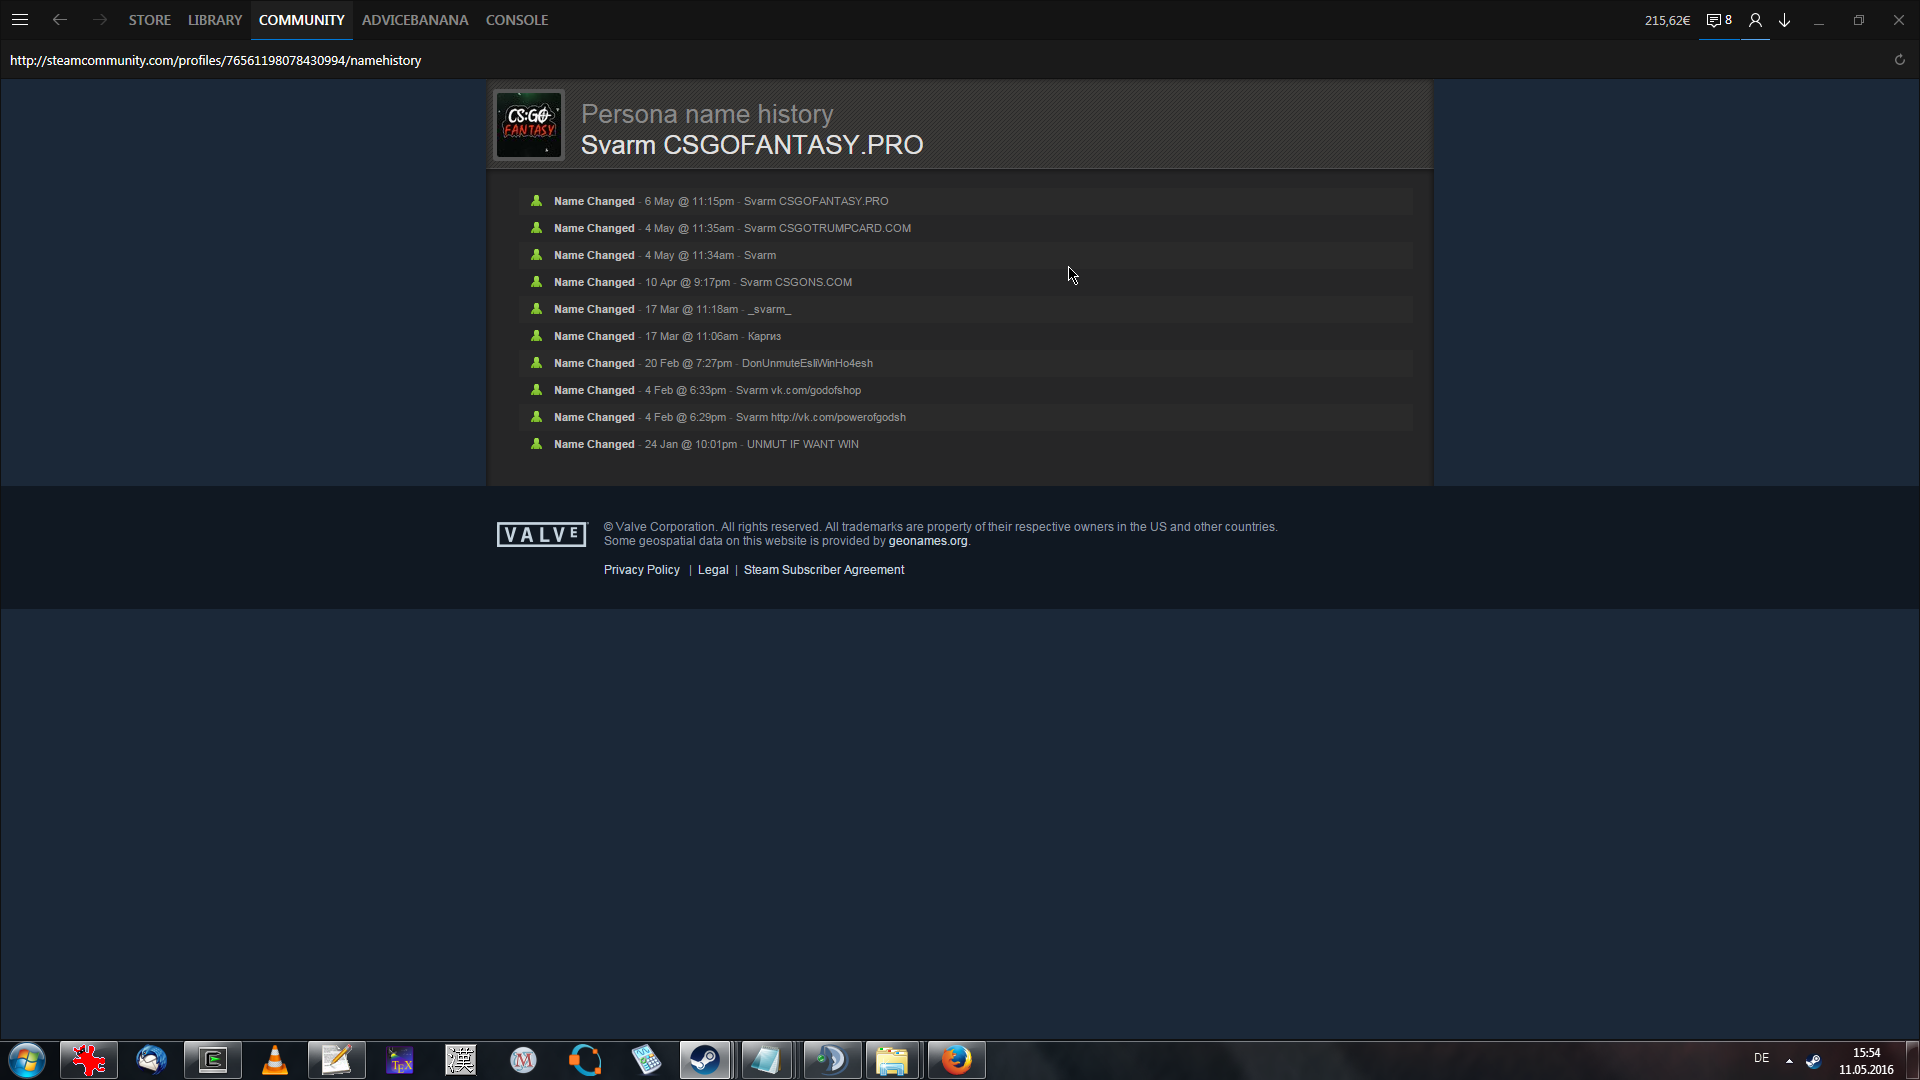Open the STORE menu tab
Image resolution: width=1920 pixels, height=1080 pixels.
pos(149,20)
